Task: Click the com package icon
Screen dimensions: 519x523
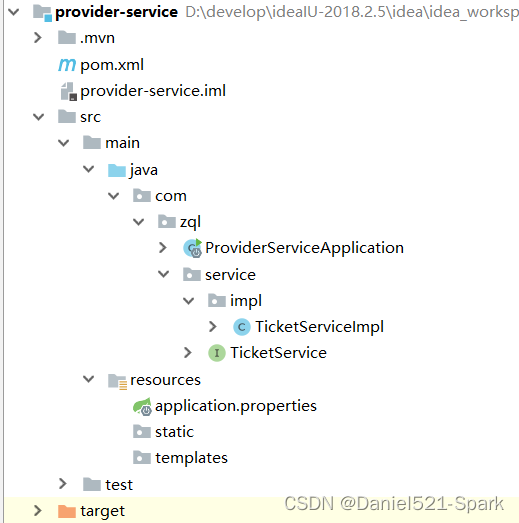Action: (142, 195)
